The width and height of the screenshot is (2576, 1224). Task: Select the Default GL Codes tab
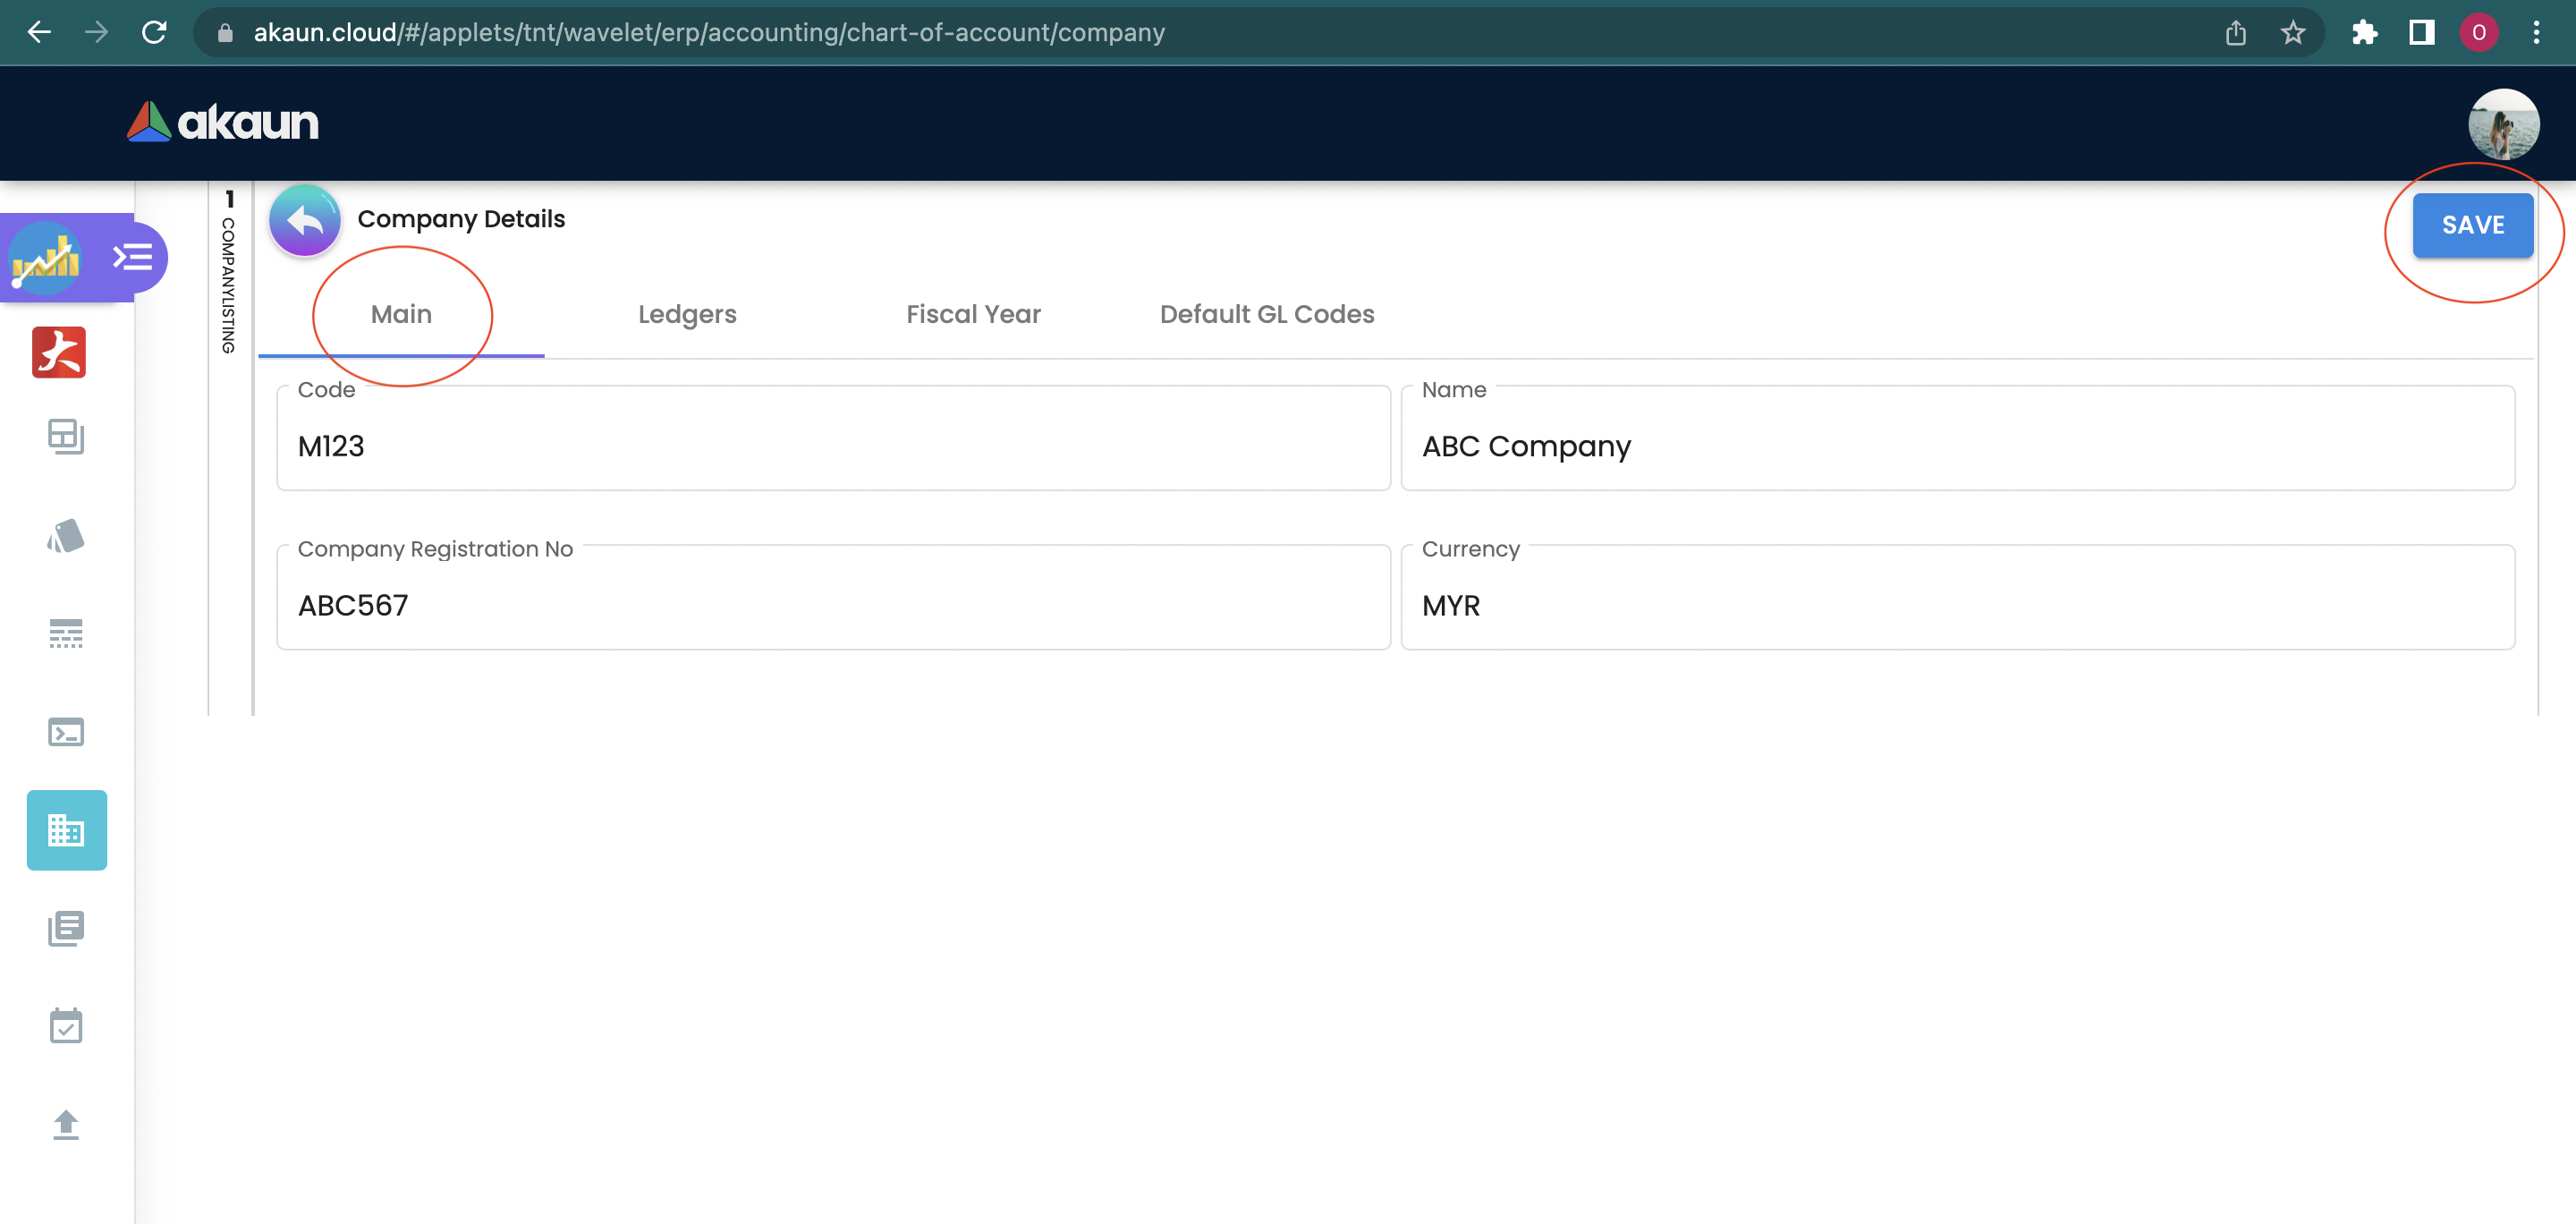point(1266,314)
